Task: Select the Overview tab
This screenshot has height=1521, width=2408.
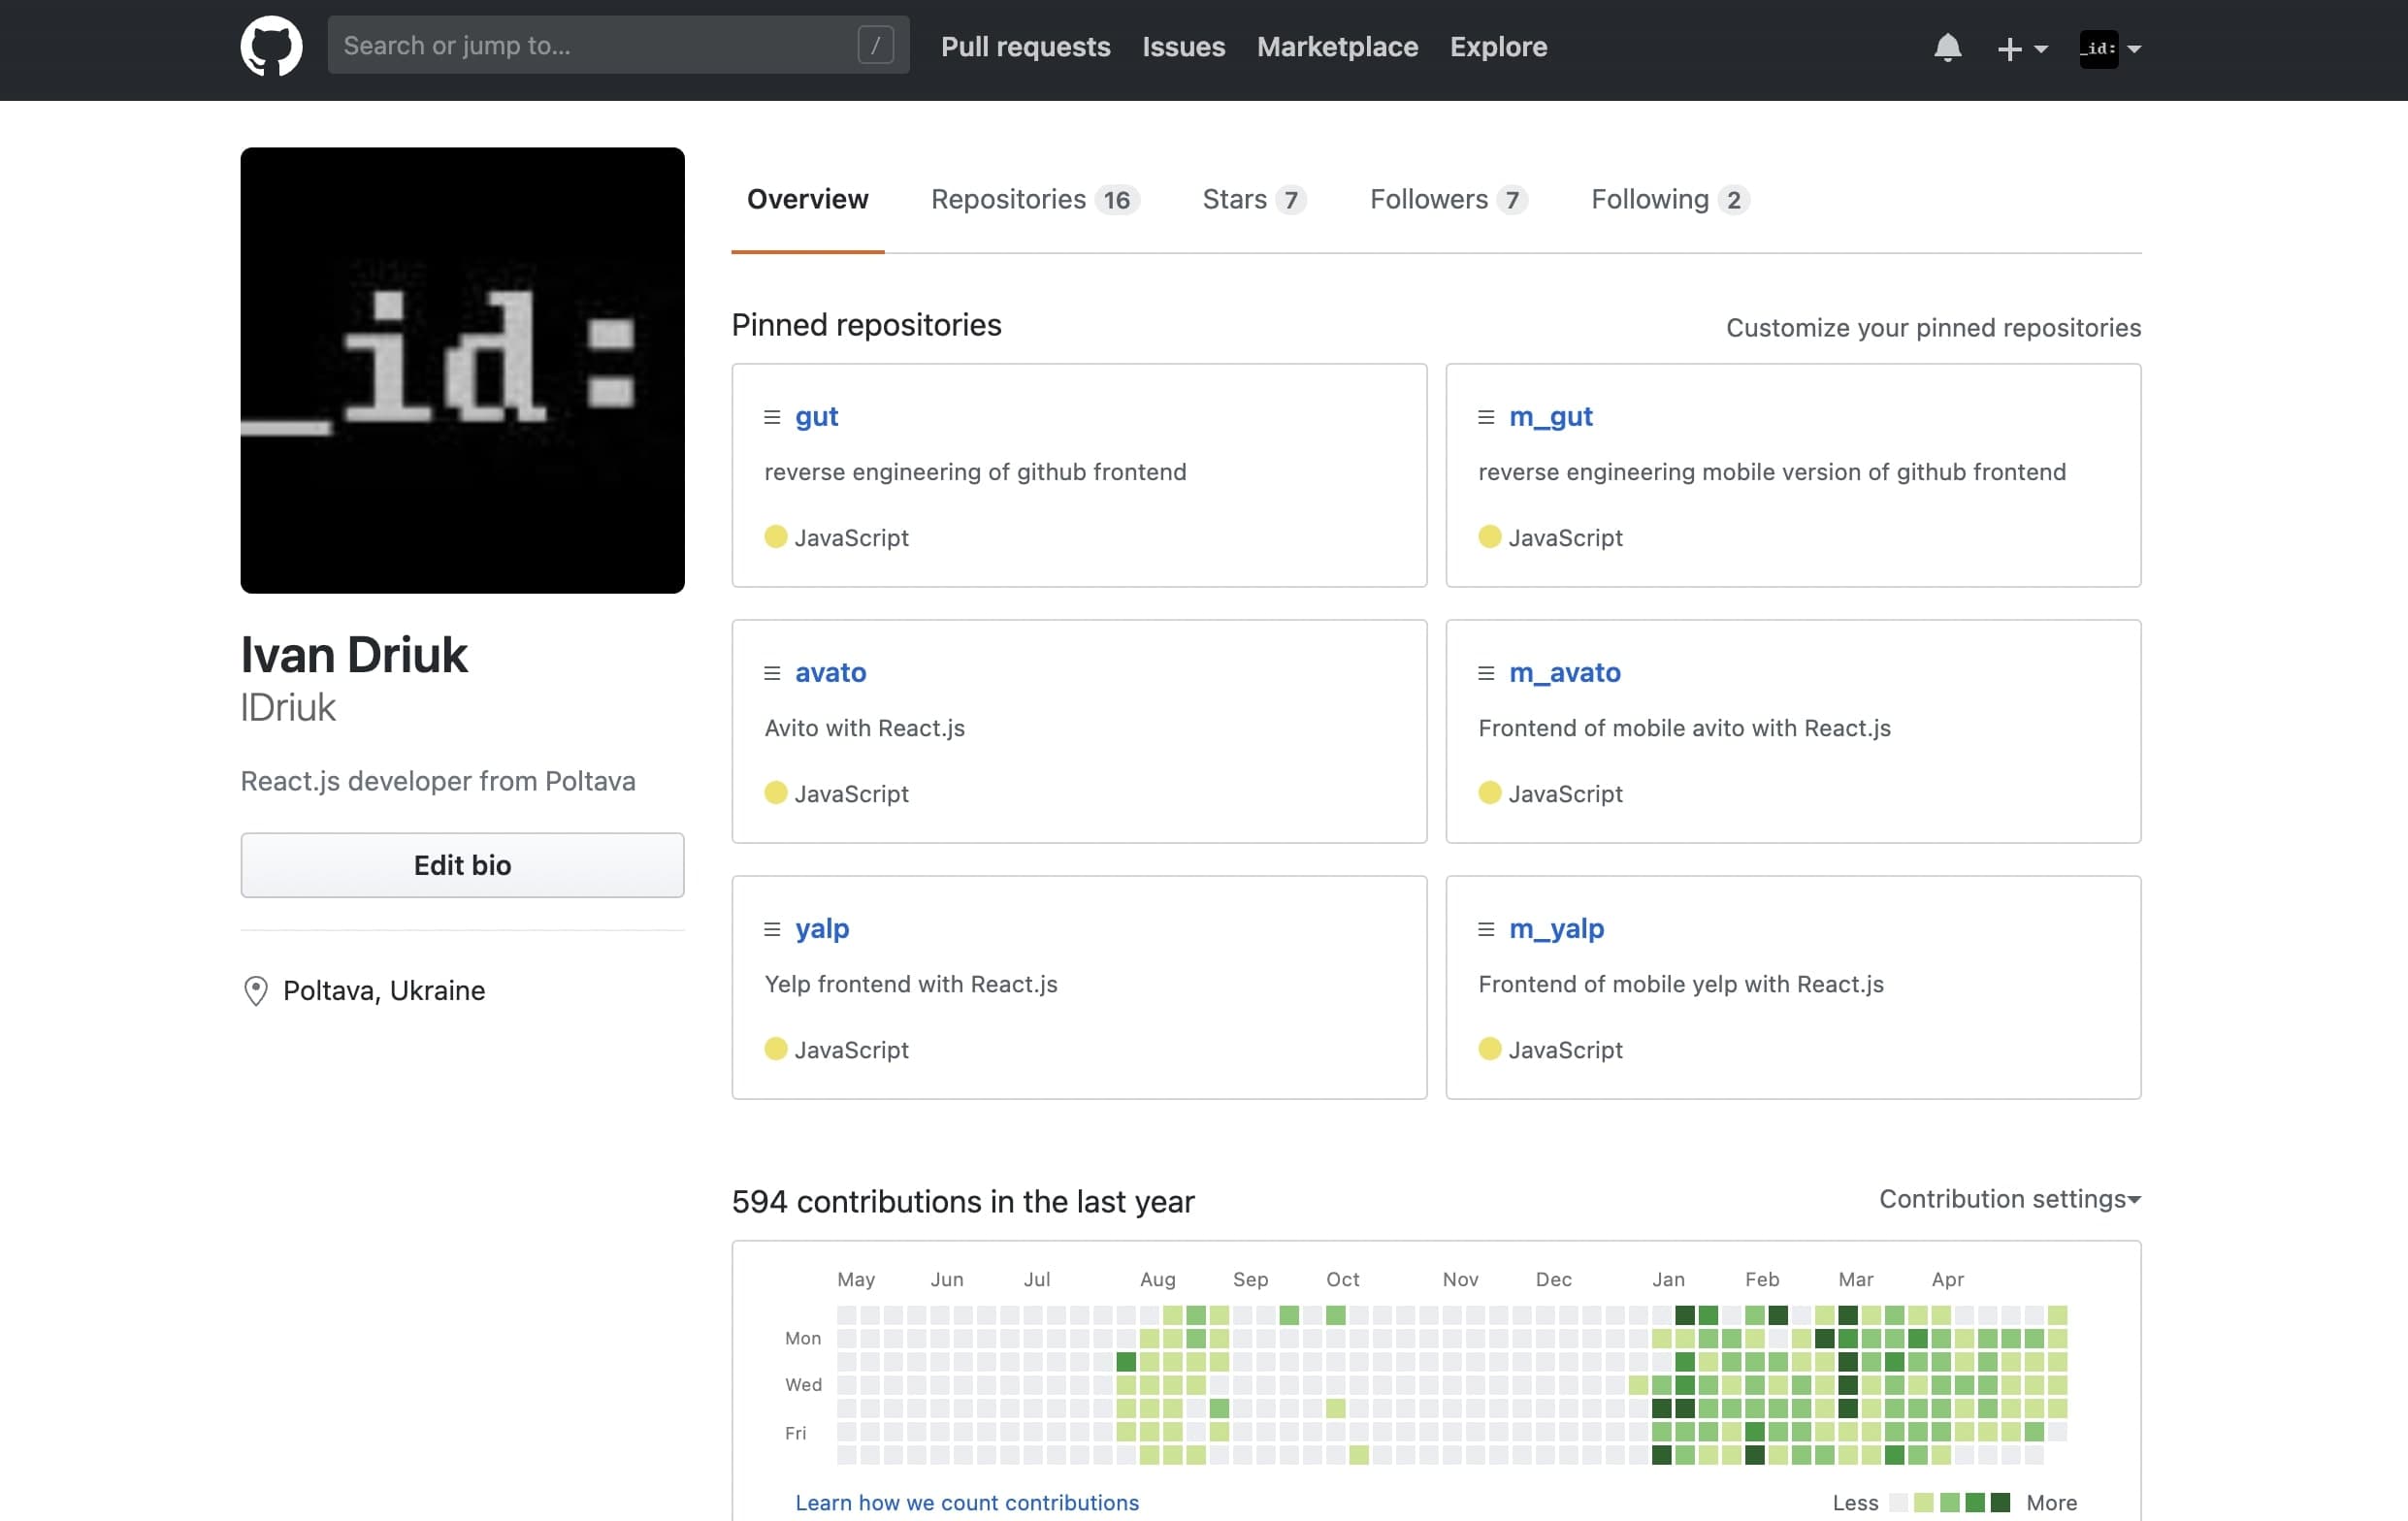Action: [808, 200]
